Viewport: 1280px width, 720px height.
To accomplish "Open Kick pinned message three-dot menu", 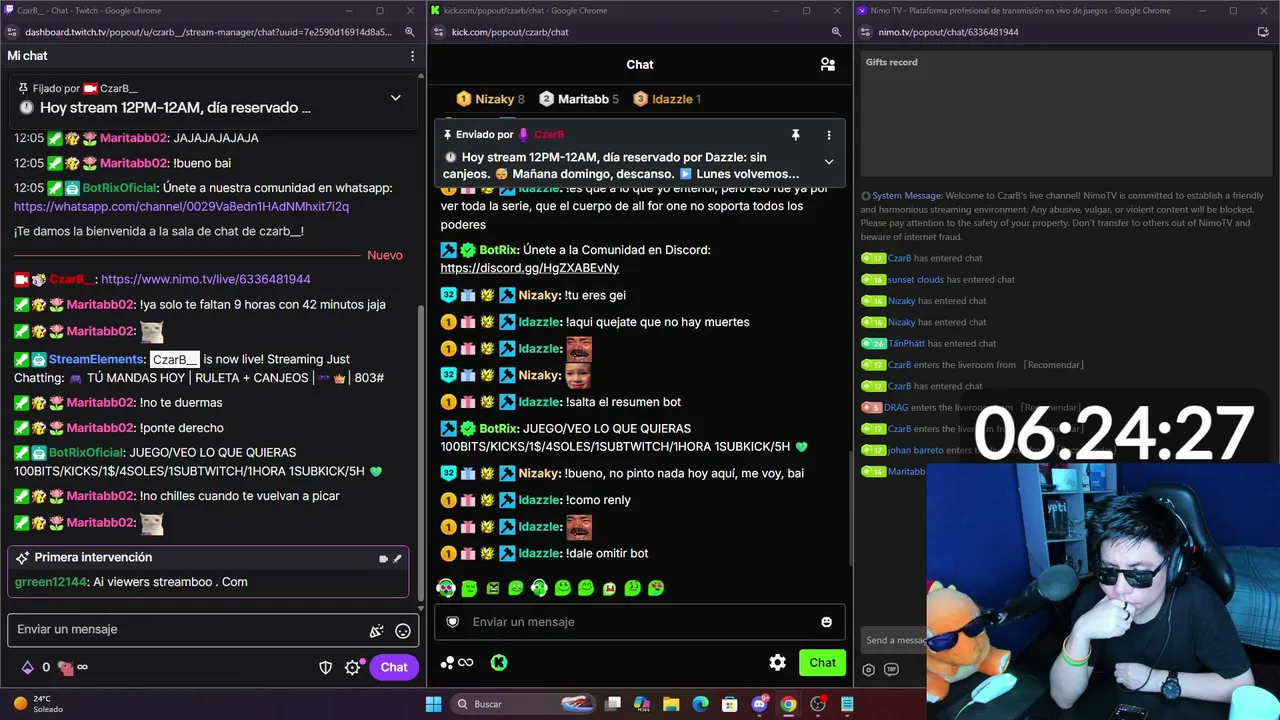I will (828, 135).
